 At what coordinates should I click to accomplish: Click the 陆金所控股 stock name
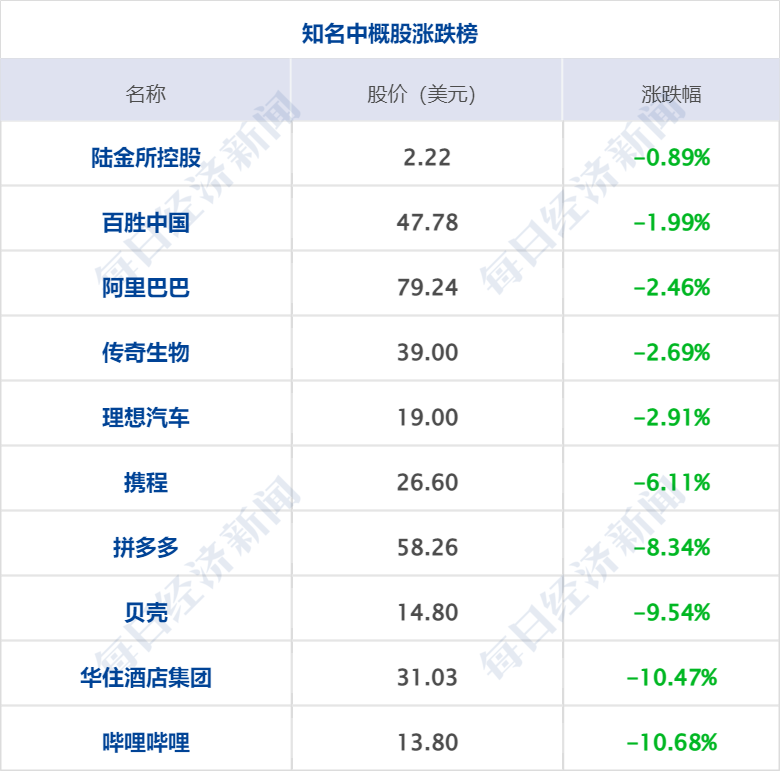(146, 158)
